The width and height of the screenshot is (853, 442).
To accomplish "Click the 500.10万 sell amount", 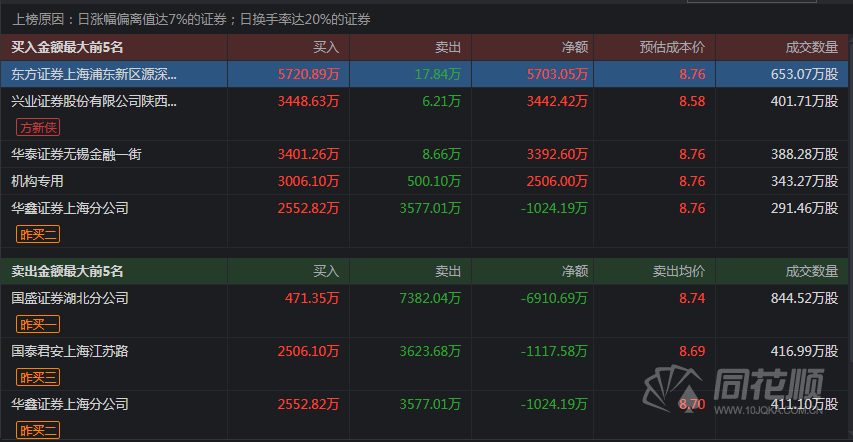I will 434,181.
